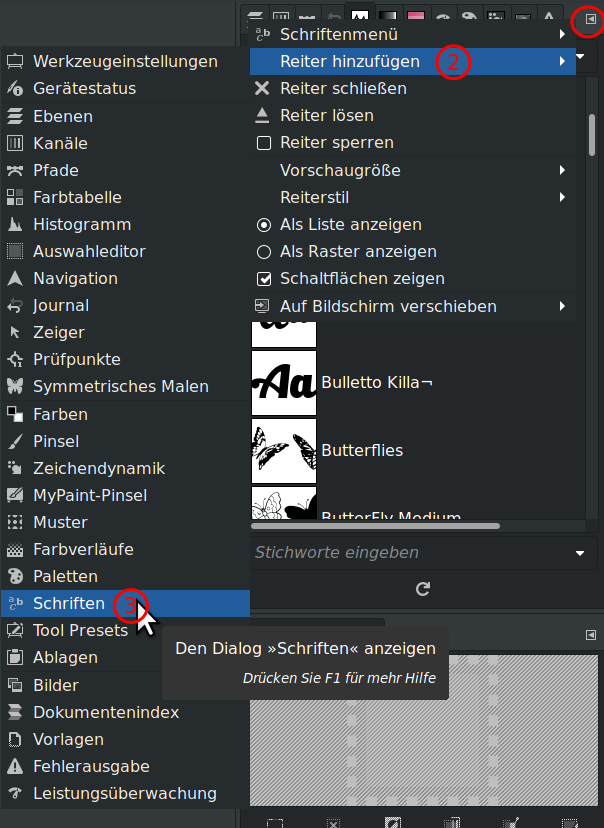Open Symmetrisches Malen dialog entry
Screen dimensions: 604x828
125,386
